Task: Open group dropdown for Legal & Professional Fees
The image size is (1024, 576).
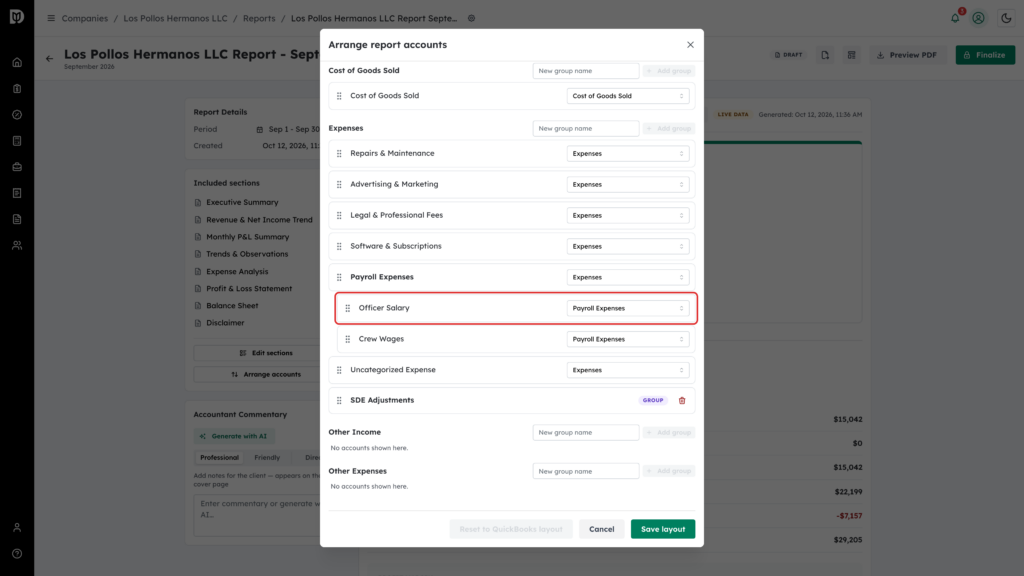Action: [628, 216]
